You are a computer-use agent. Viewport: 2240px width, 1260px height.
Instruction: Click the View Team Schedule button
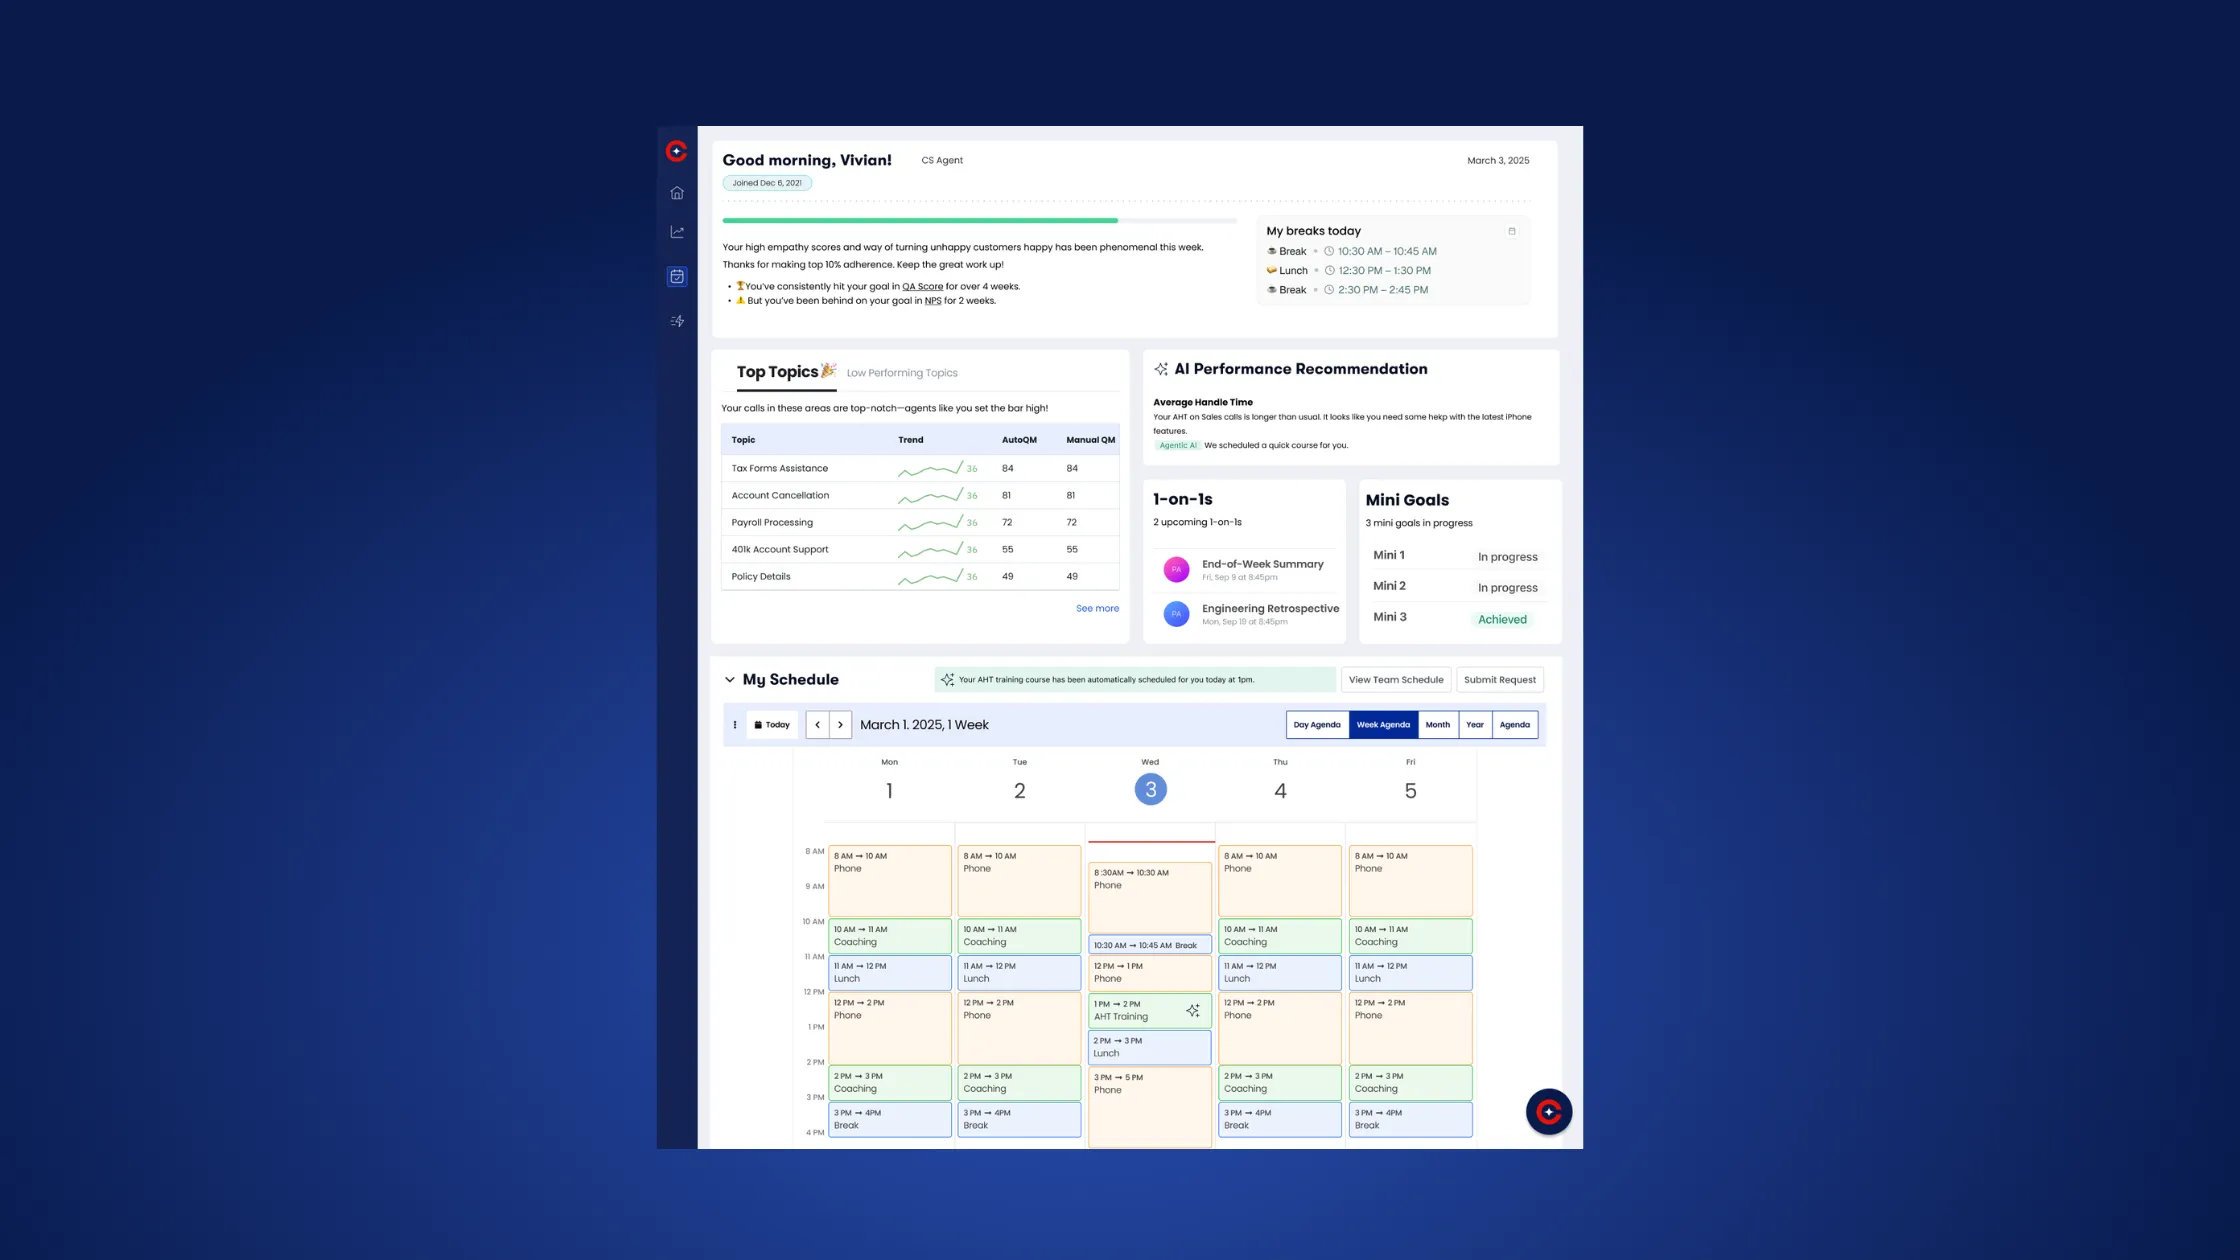coord(1395,680)
